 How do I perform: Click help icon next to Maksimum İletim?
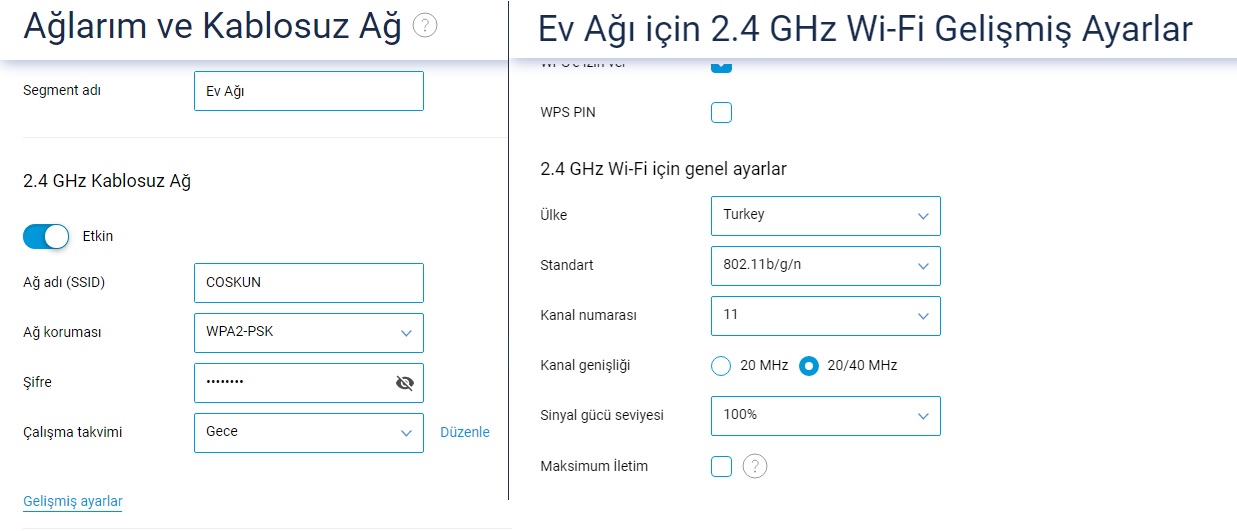click(x=756, y=466)
